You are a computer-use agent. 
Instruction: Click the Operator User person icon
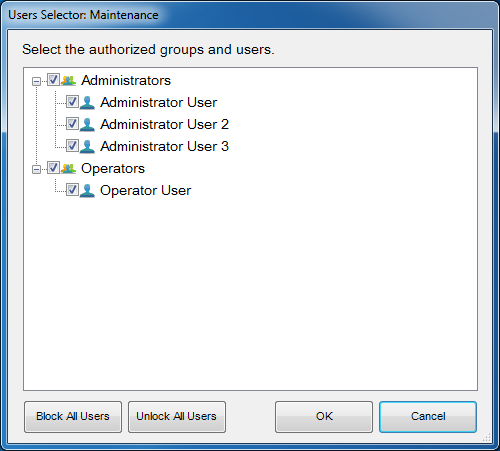tap(87, 190)
